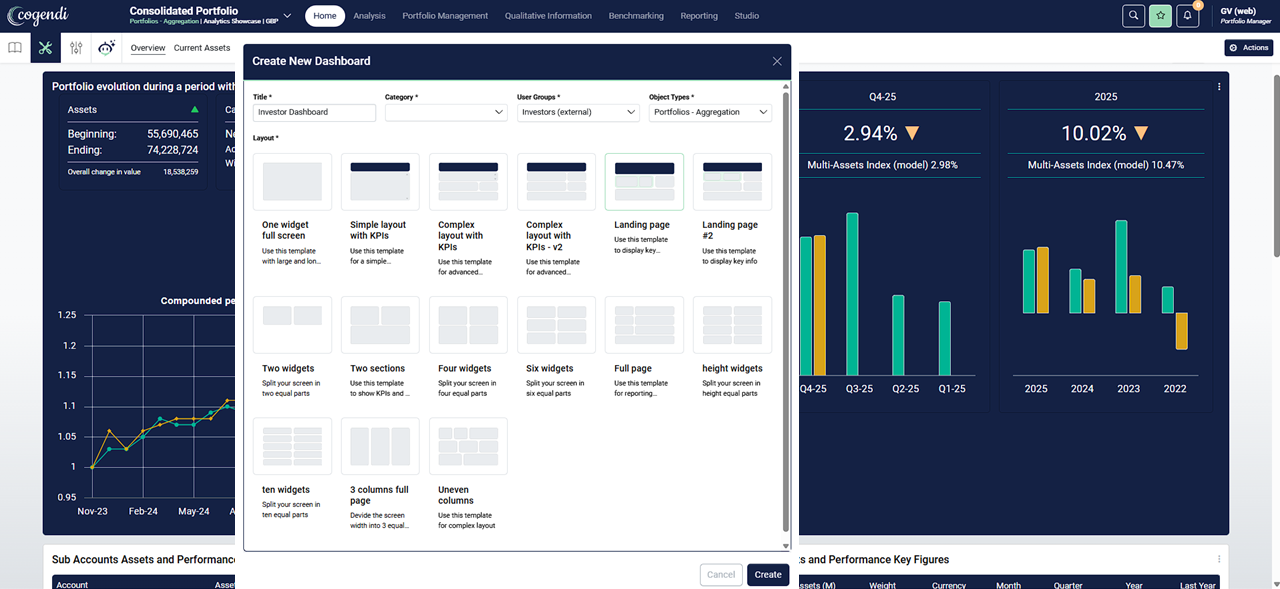Screen dimensions: 1280x589
Task: Click the analytics bubble icon in toolbar
Action: click(x=107, y=47)
